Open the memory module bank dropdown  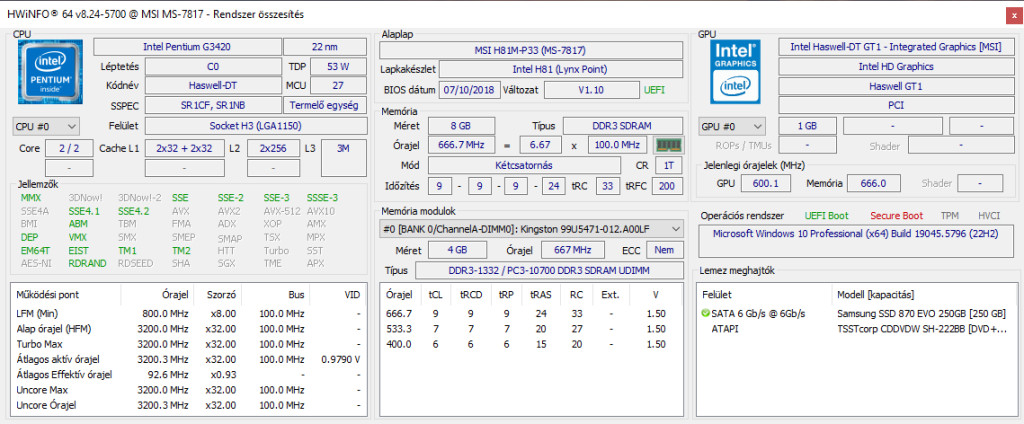point(532,229)
